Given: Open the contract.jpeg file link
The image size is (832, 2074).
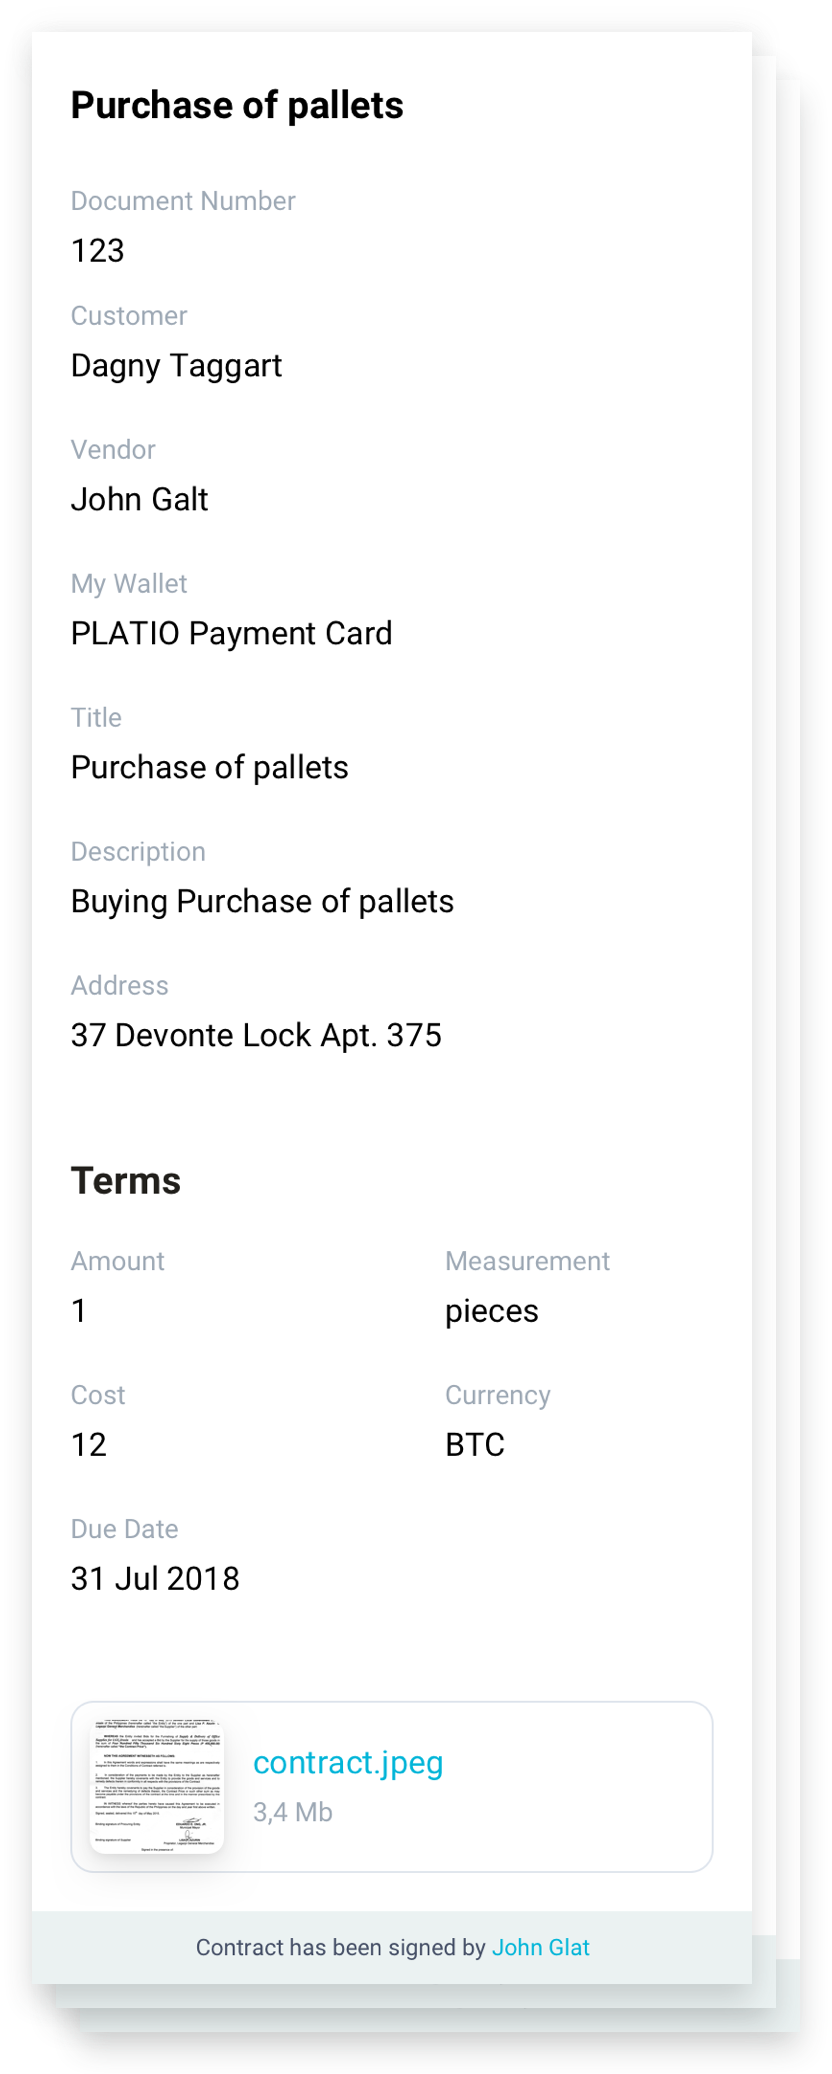Looking at the screenshot, I should (348, 1763).
